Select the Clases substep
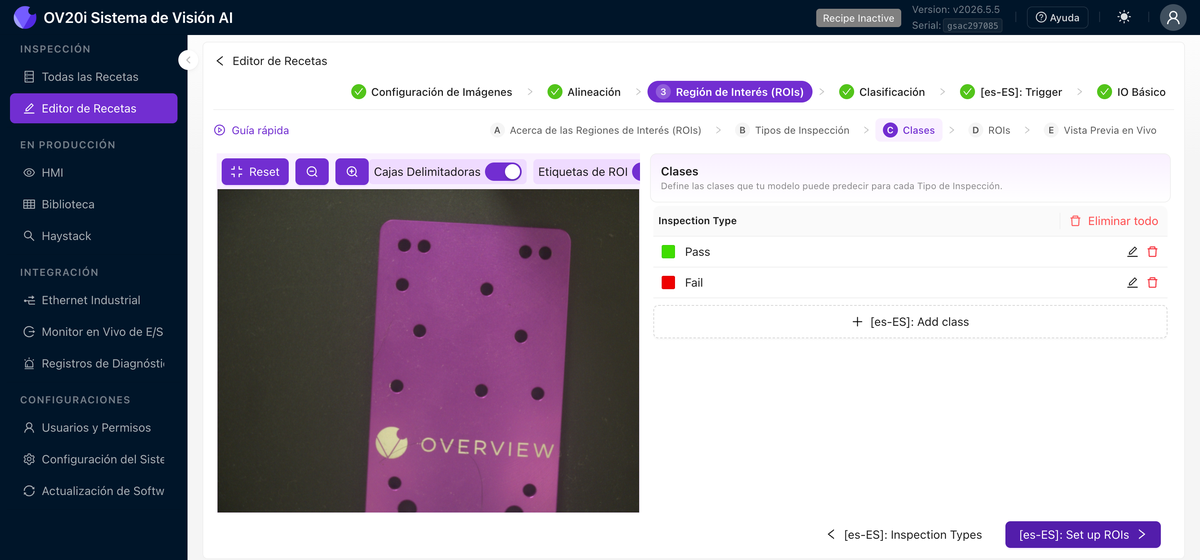The width and height of the screenshot is (1200, 560). click(x=909, y=130)
